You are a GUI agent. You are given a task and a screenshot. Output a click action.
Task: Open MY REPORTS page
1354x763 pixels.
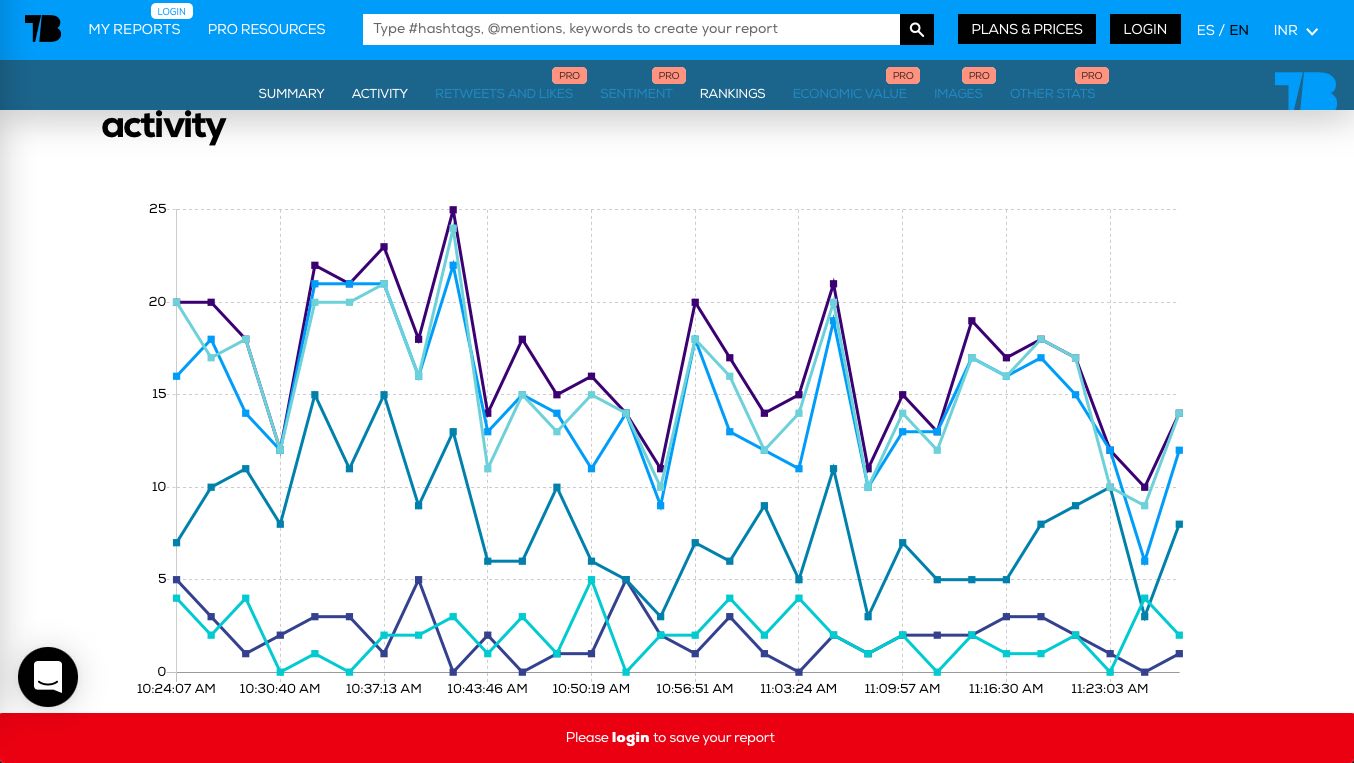[x=134, y=29]
